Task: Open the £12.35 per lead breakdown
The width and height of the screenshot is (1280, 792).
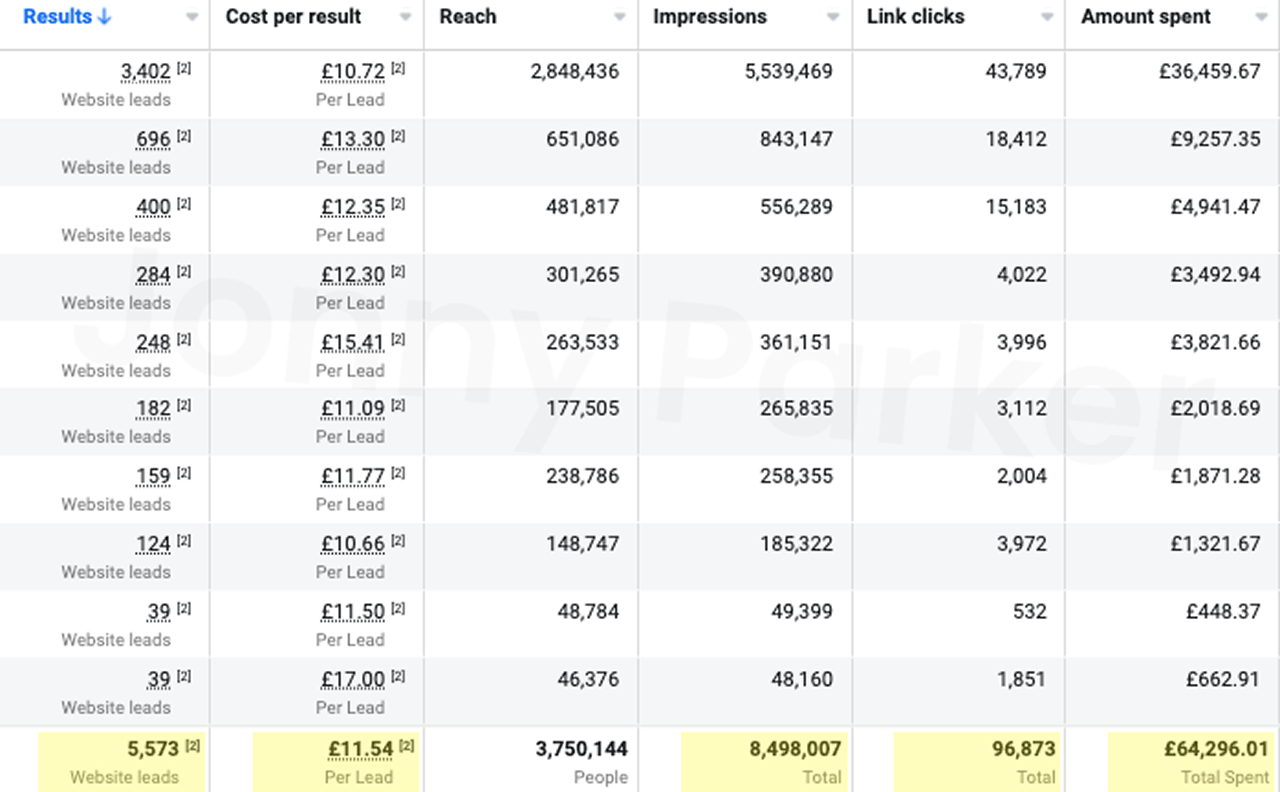Action: [x=353, y=206]
